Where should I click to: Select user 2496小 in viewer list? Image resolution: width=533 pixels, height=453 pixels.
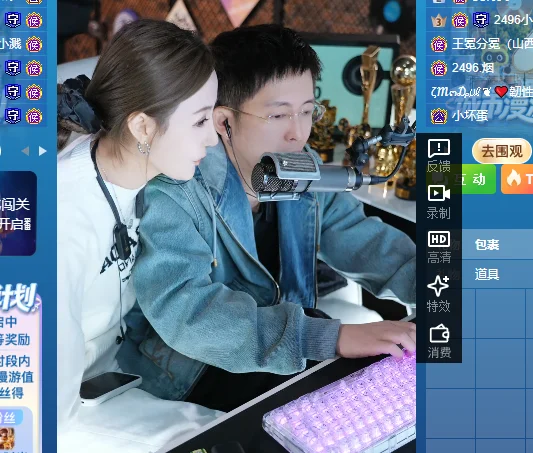[513, 20]
